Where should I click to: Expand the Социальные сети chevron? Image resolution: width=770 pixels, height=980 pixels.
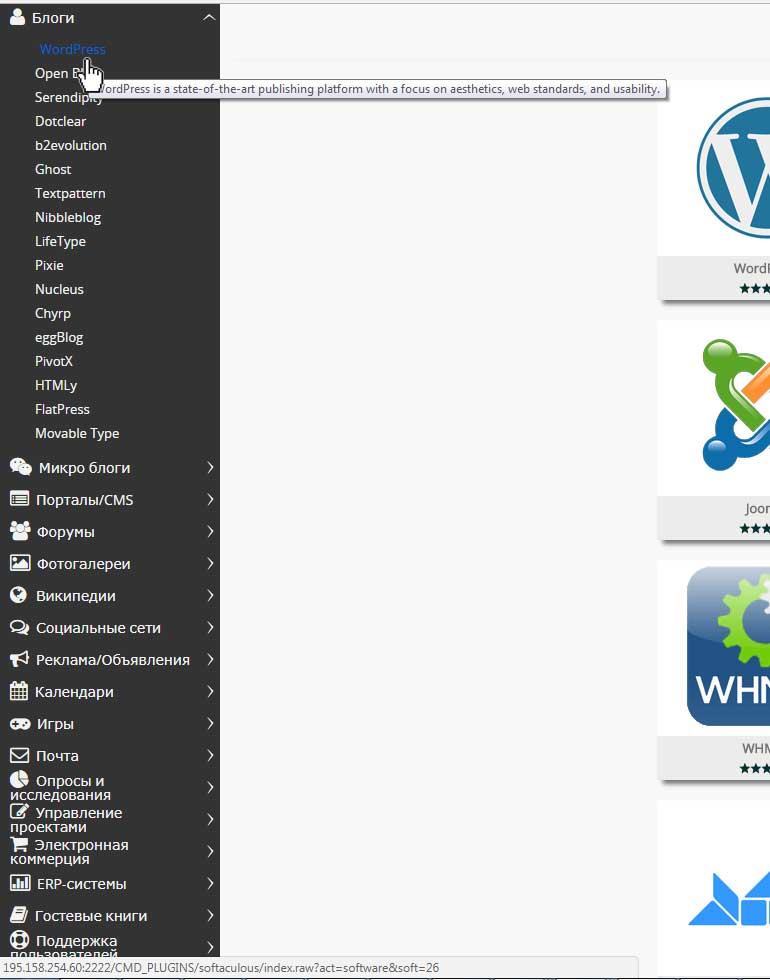click(x=210, y=628)
